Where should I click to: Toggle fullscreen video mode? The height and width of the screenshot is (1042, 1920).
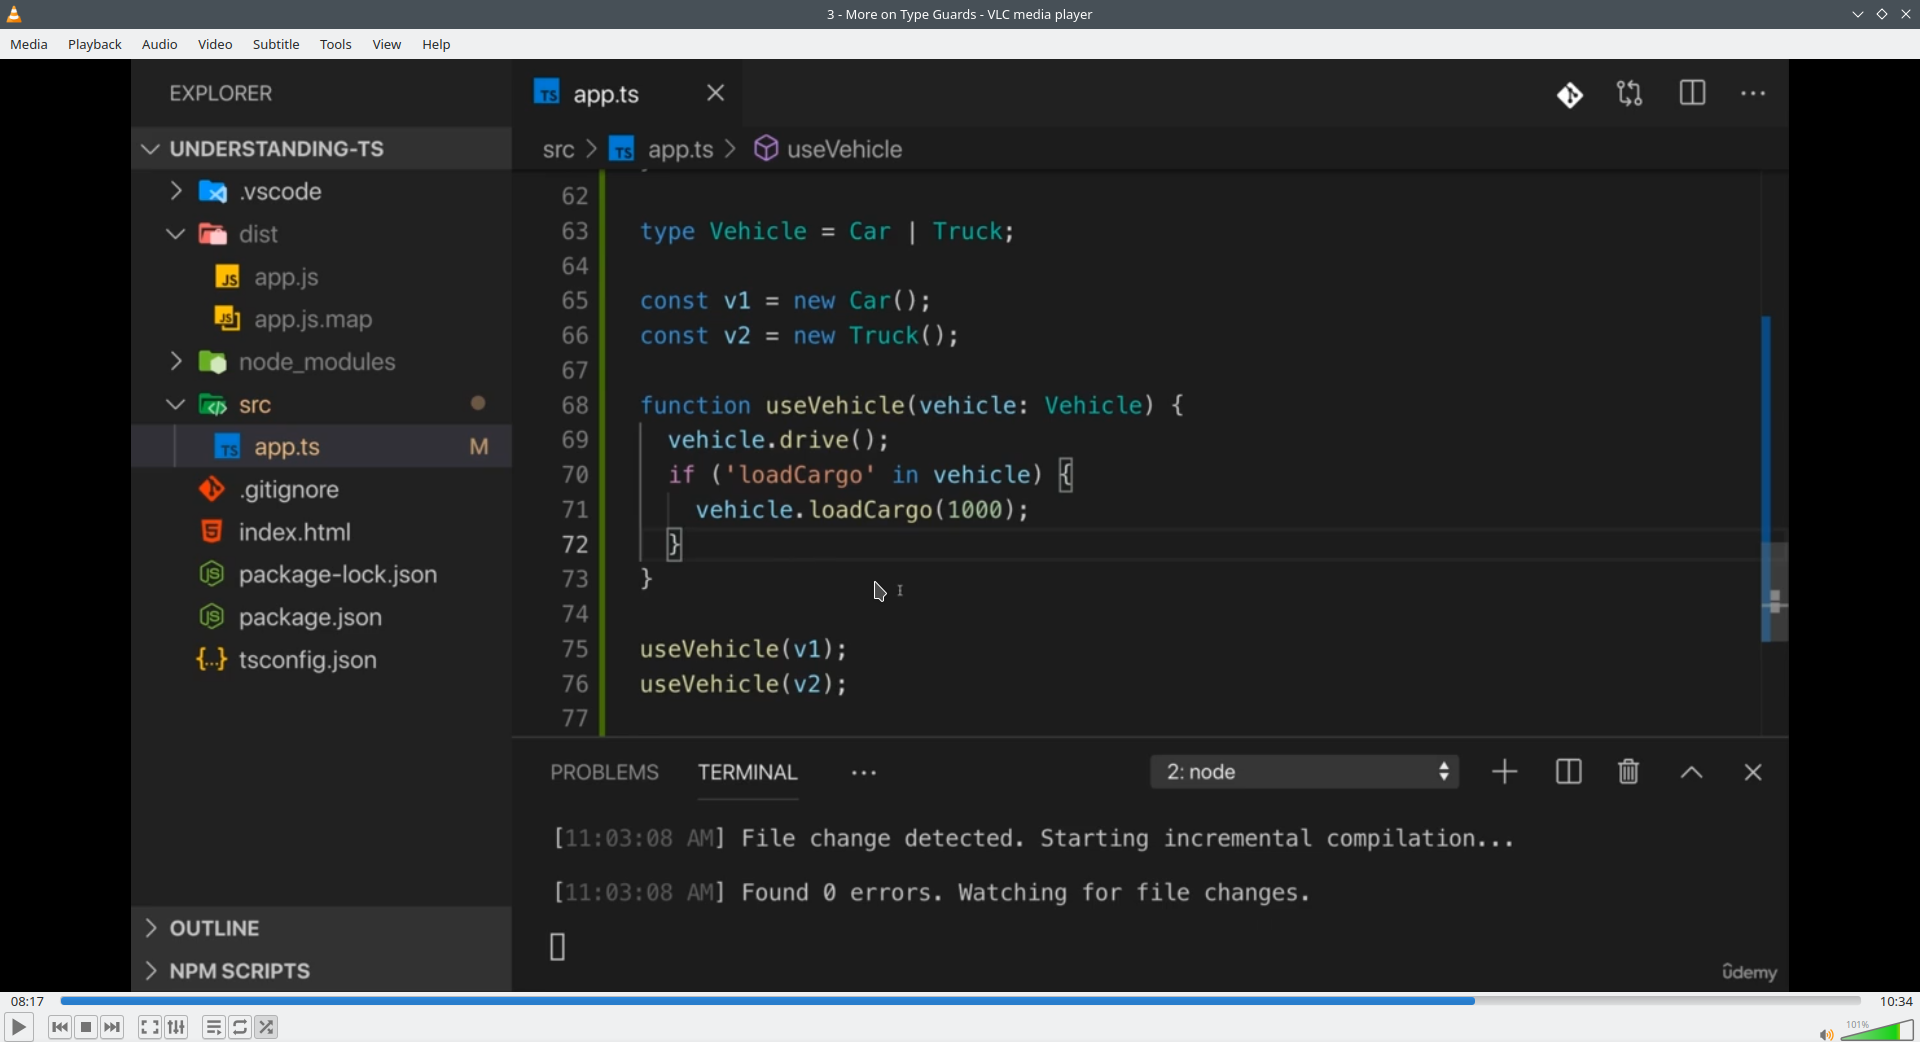tap(150, 1027)
